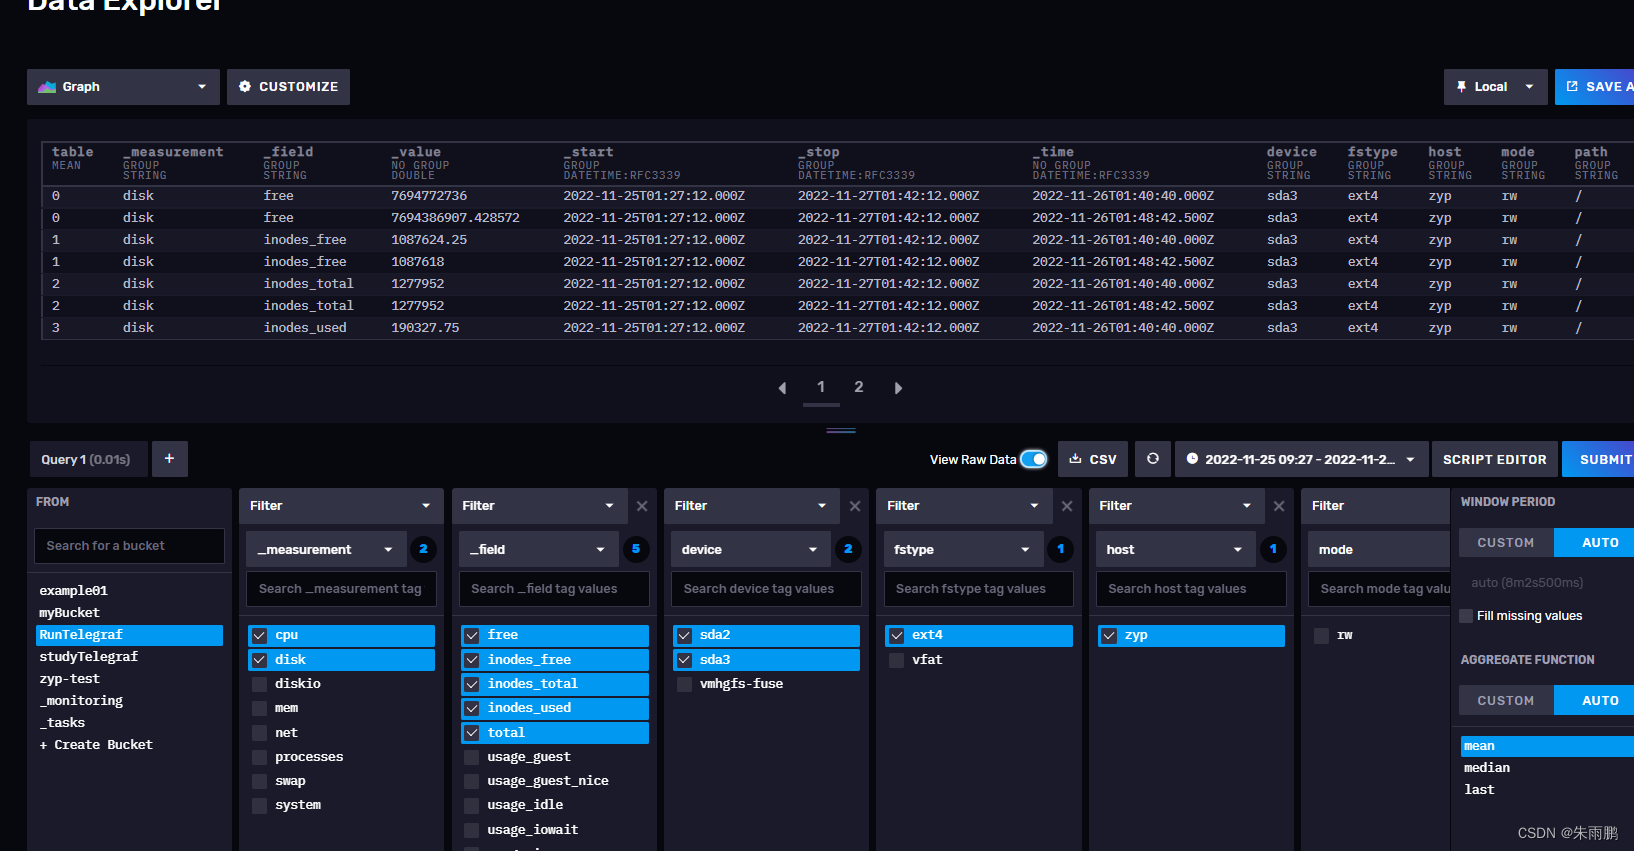Uncheck the disk measurement

tap(341, 660)
